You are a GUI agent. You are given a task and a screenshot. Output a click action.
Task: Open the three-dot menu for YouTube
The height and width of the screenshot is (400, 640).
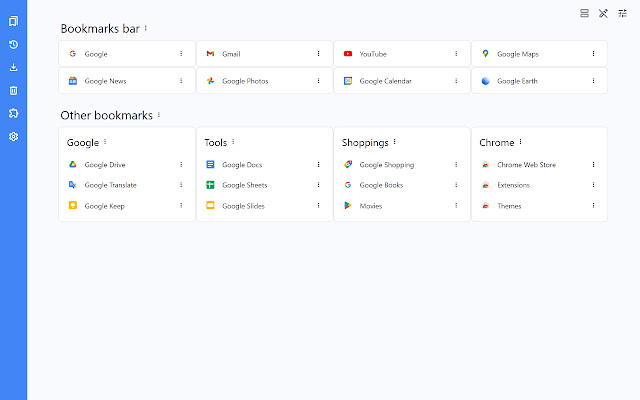pyautogui.click(x=456, y=53)
